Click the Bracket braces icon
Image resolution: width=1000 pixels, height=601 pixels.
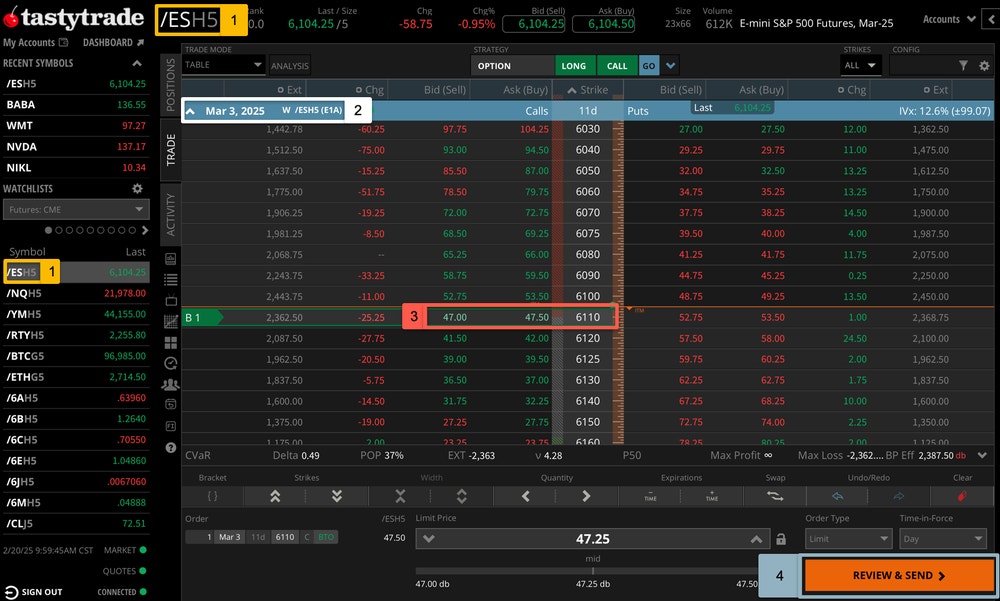(212, 496)
